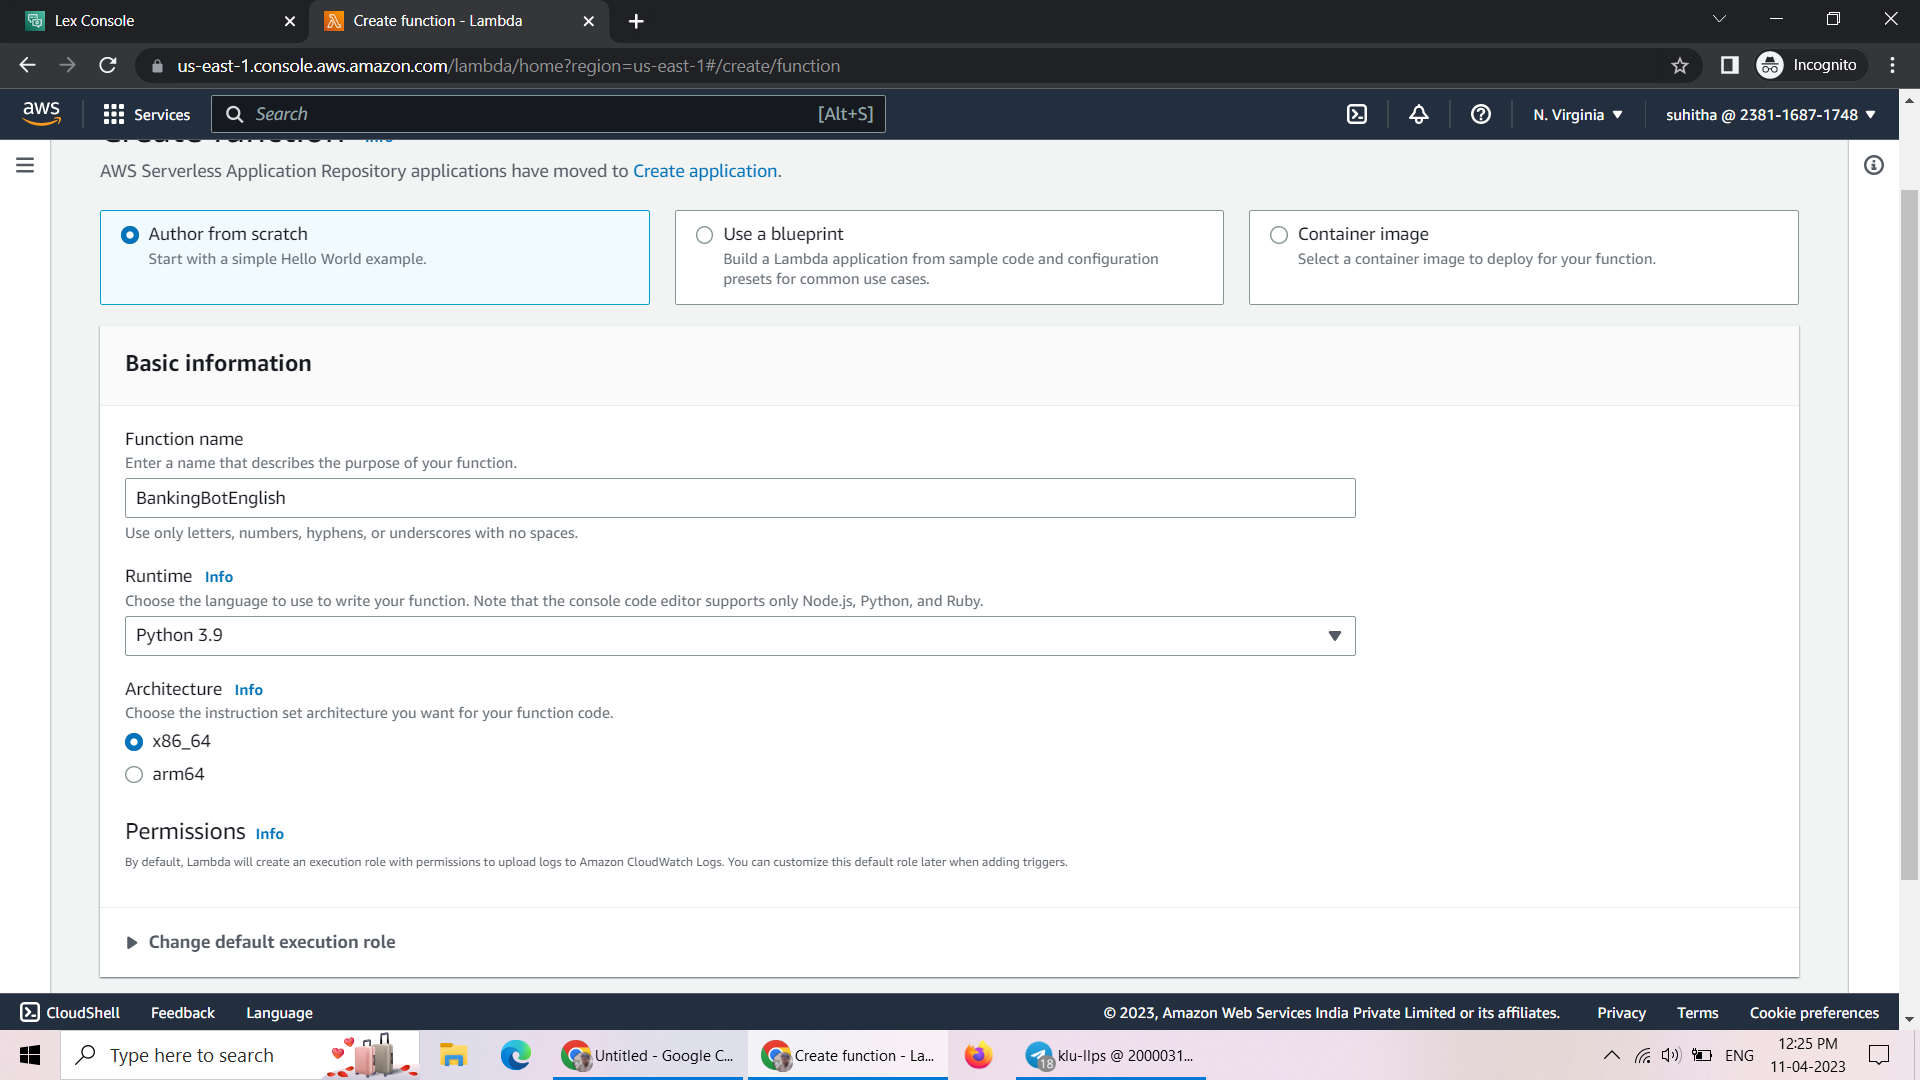Click the AWS home logo

point(42,113)
